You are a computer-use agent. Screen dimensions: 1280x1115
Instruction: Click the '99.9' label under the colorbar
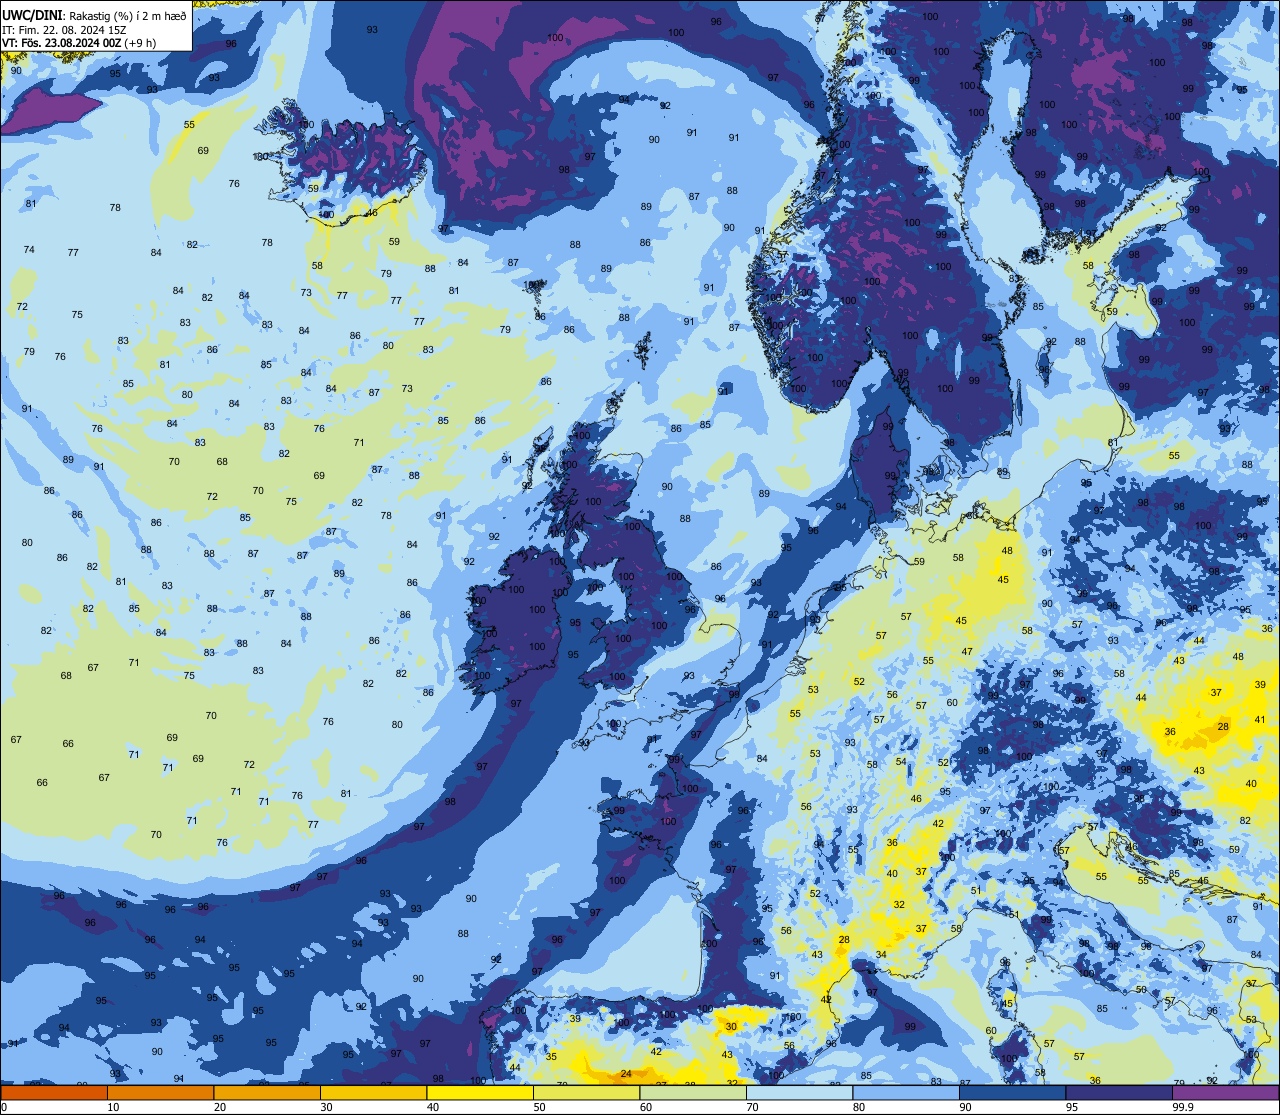tap(1184, 1107)
